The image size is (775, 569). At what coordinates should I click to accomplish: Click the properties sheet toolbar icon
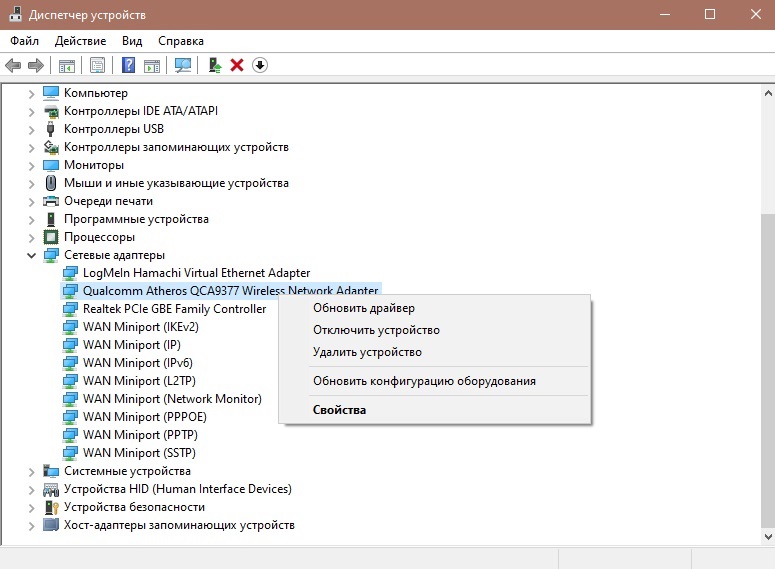click(97, 65)
